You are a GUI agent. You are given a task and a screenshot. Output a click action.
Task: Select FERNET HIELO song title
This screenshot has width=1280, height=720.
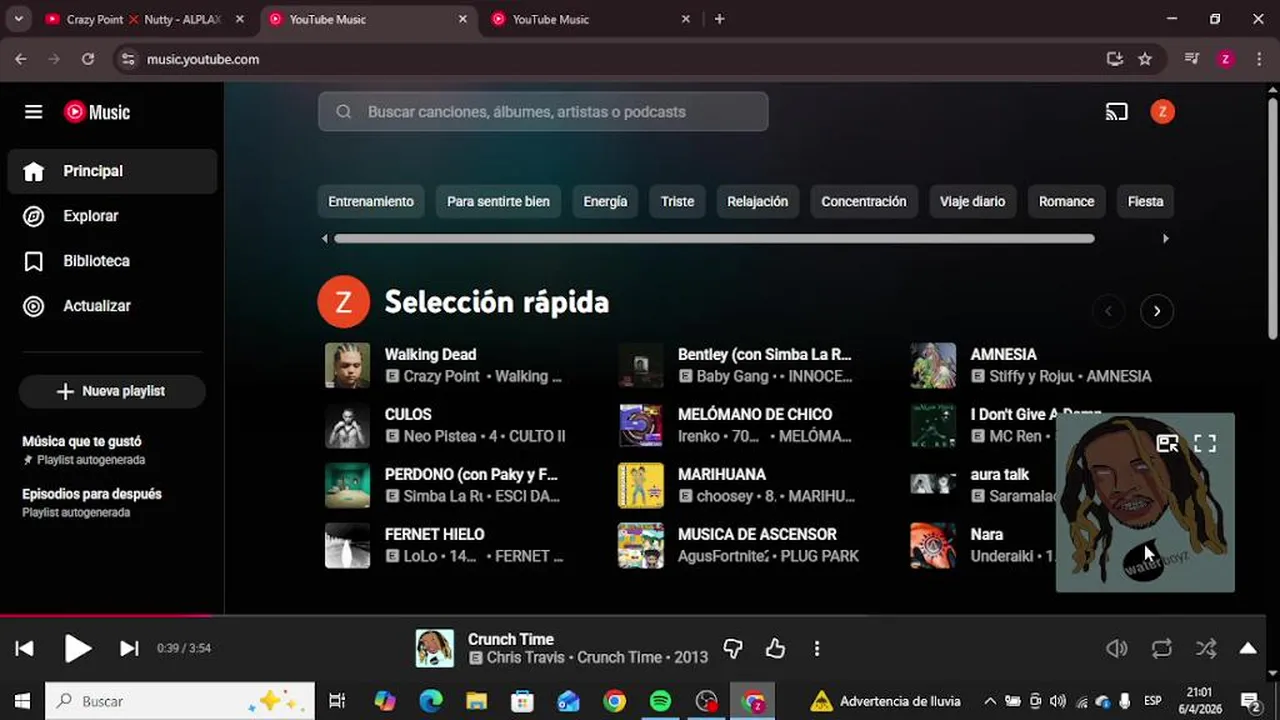[434, 535]
